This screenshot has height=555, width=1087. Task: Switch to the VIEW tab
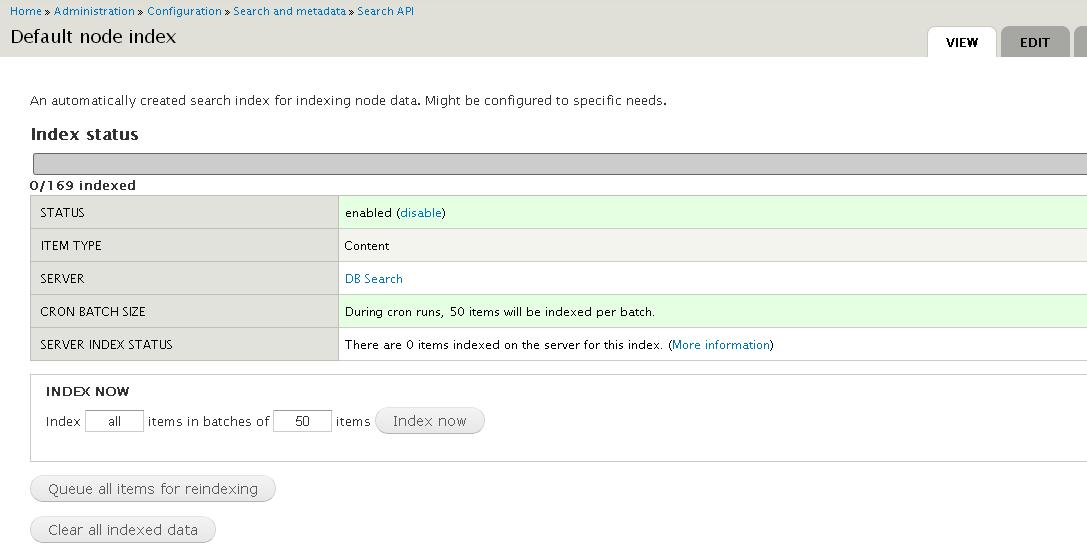click(962, 42)
